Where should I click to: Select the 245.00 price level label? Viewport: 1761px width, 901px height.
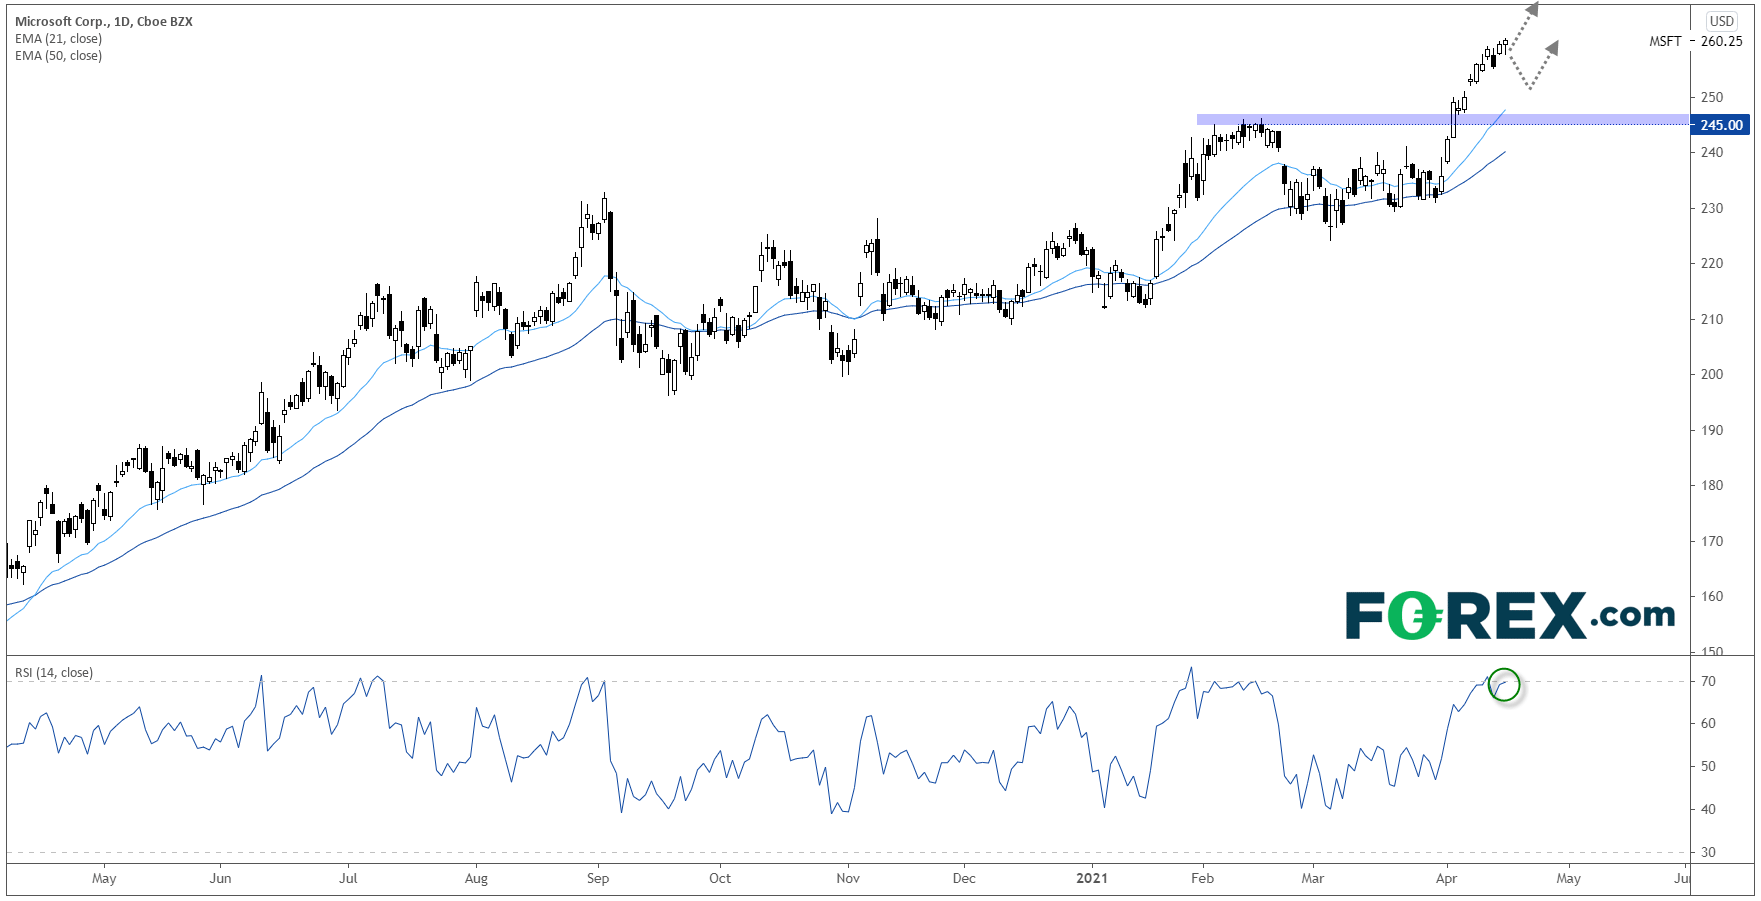coord(1720,125)
